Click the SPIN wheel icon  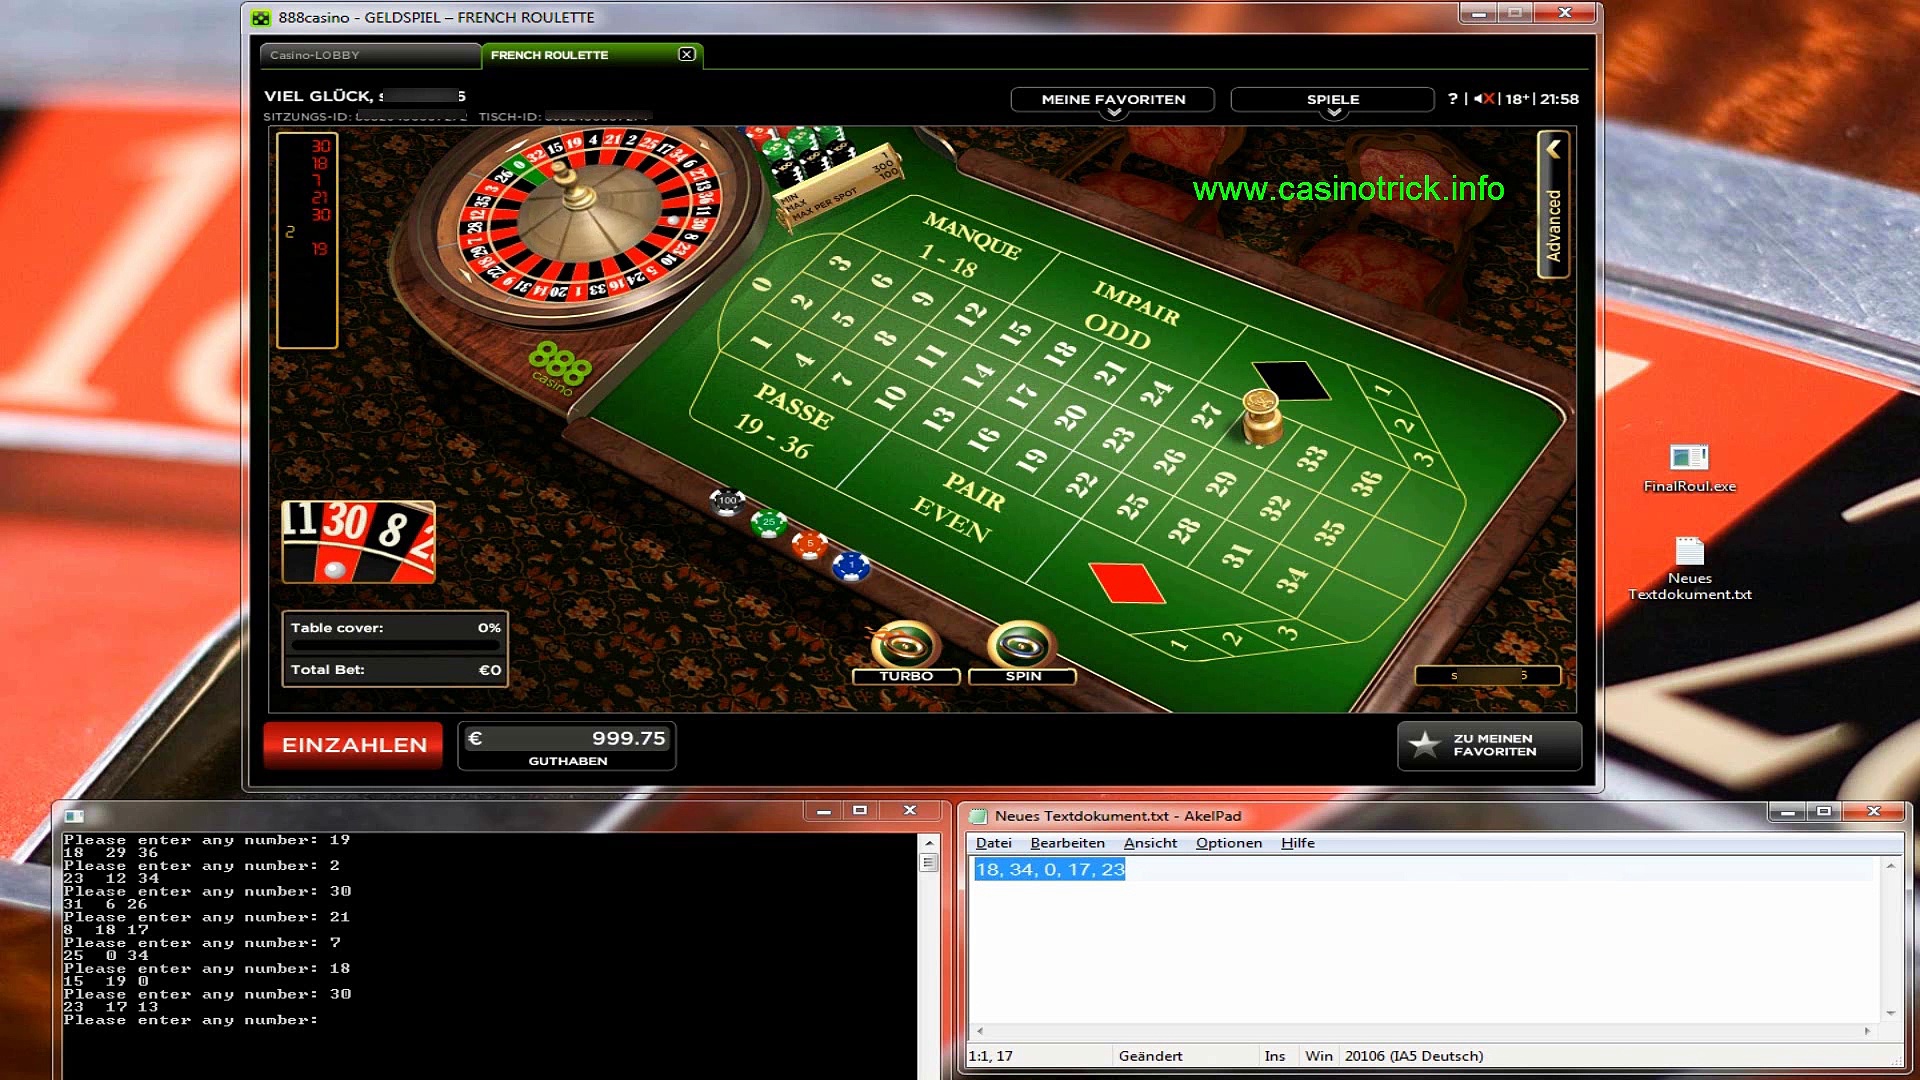coord(1021,645)
